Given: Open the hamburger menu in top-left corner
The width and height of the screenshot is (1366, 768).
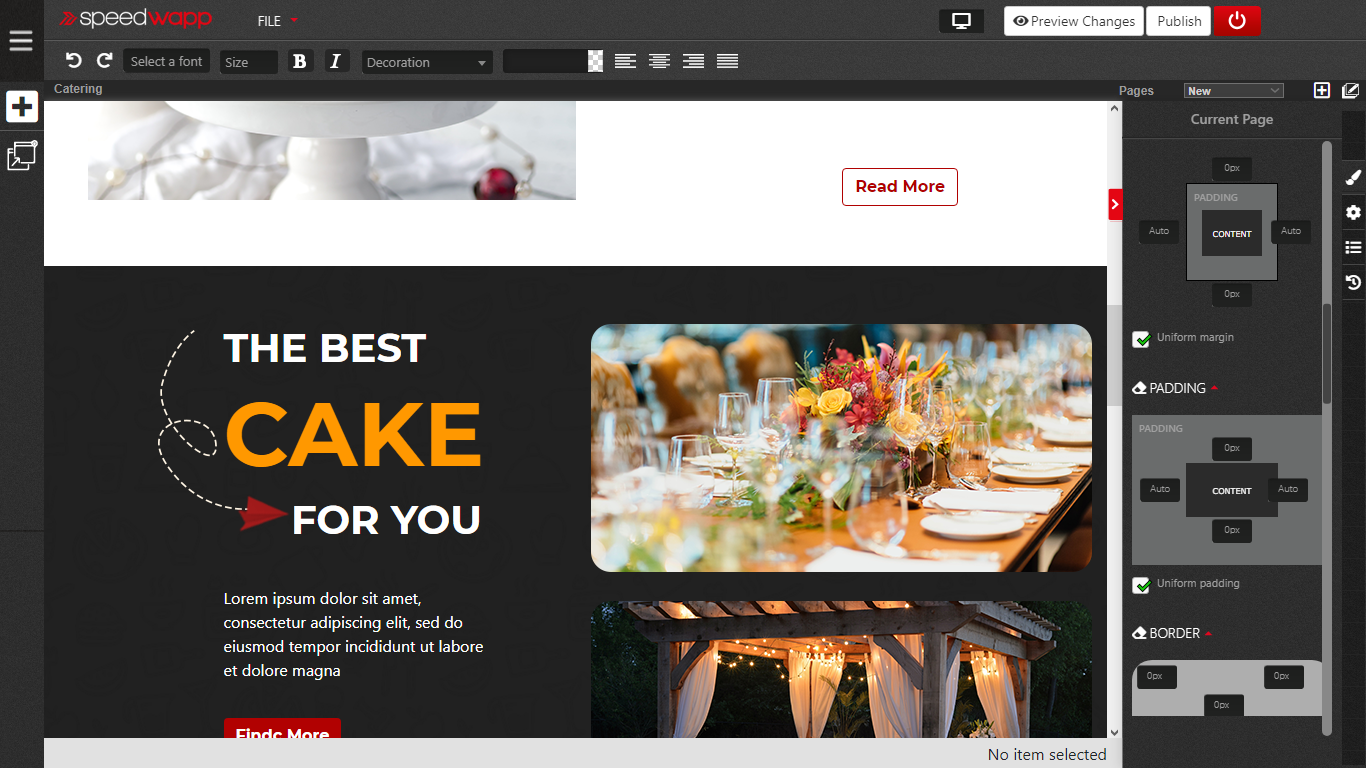Looking at the screenshot, I should coord(21,40).
